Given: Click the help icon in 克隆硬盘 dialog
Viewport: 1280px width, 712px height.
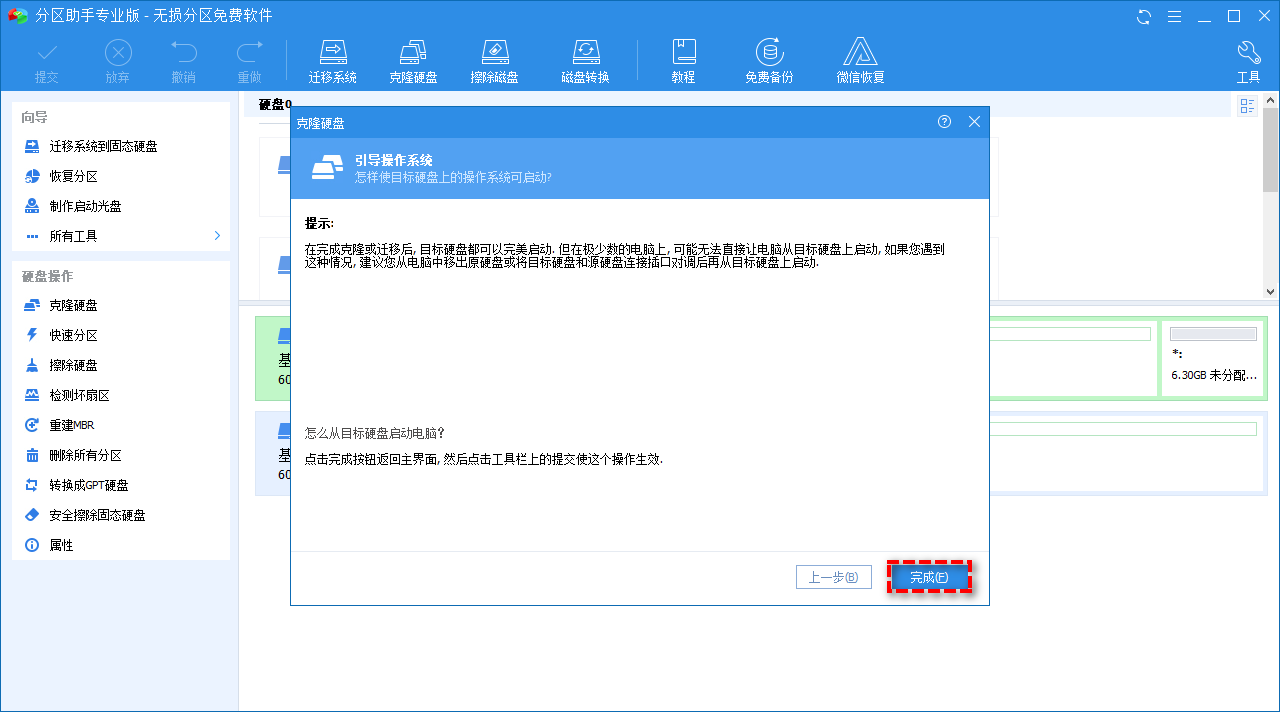Looking at the screenshot, I should pos(945,122).
